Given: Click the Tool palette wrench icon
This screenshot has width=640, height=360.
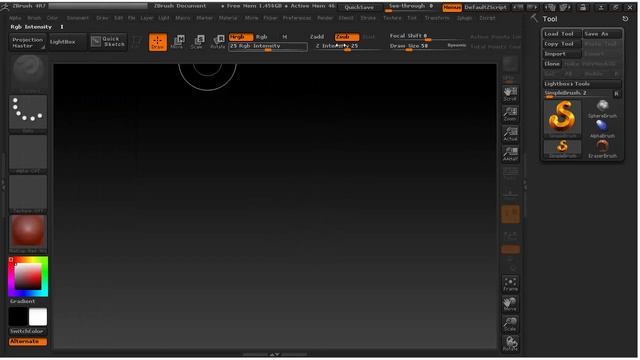Looking at the screenshot, I should click(534, 18).
